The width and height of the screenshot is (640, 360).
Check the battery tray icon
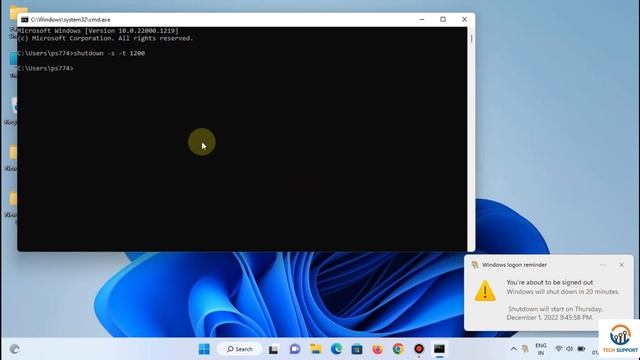(x=581, y=349)
